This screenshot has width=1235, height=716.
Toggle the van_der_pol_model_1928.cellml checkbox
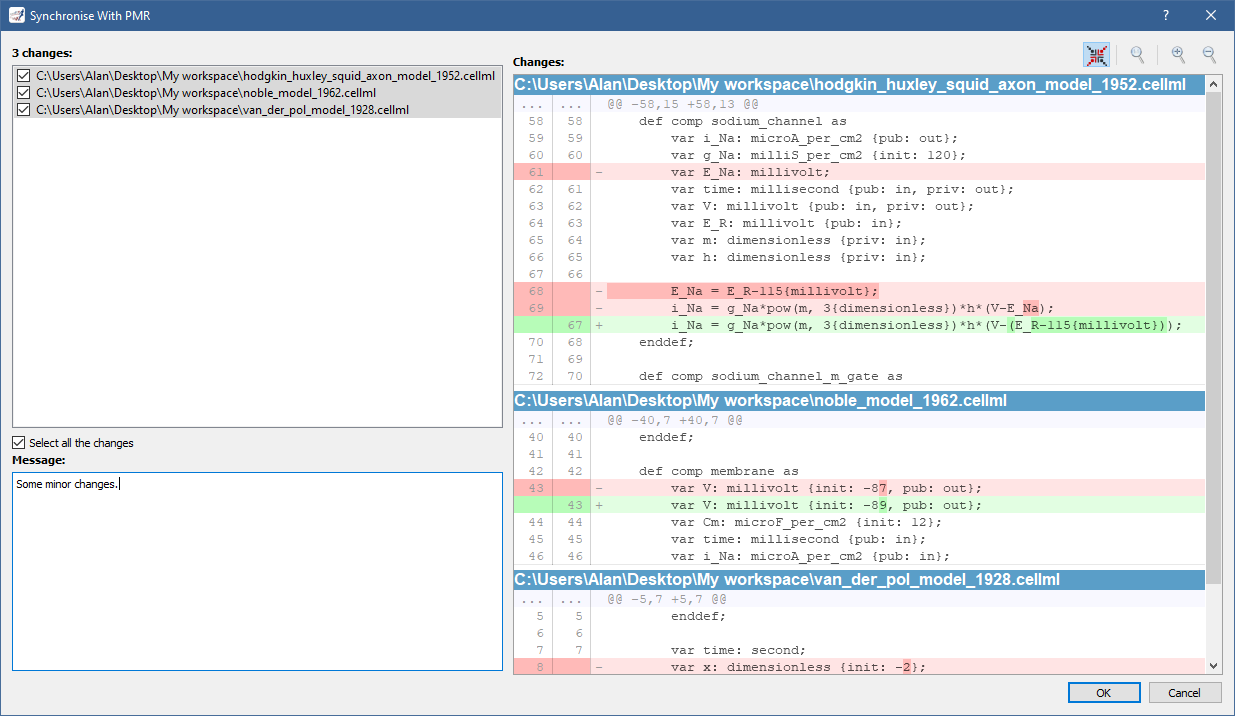coord(24,110)
